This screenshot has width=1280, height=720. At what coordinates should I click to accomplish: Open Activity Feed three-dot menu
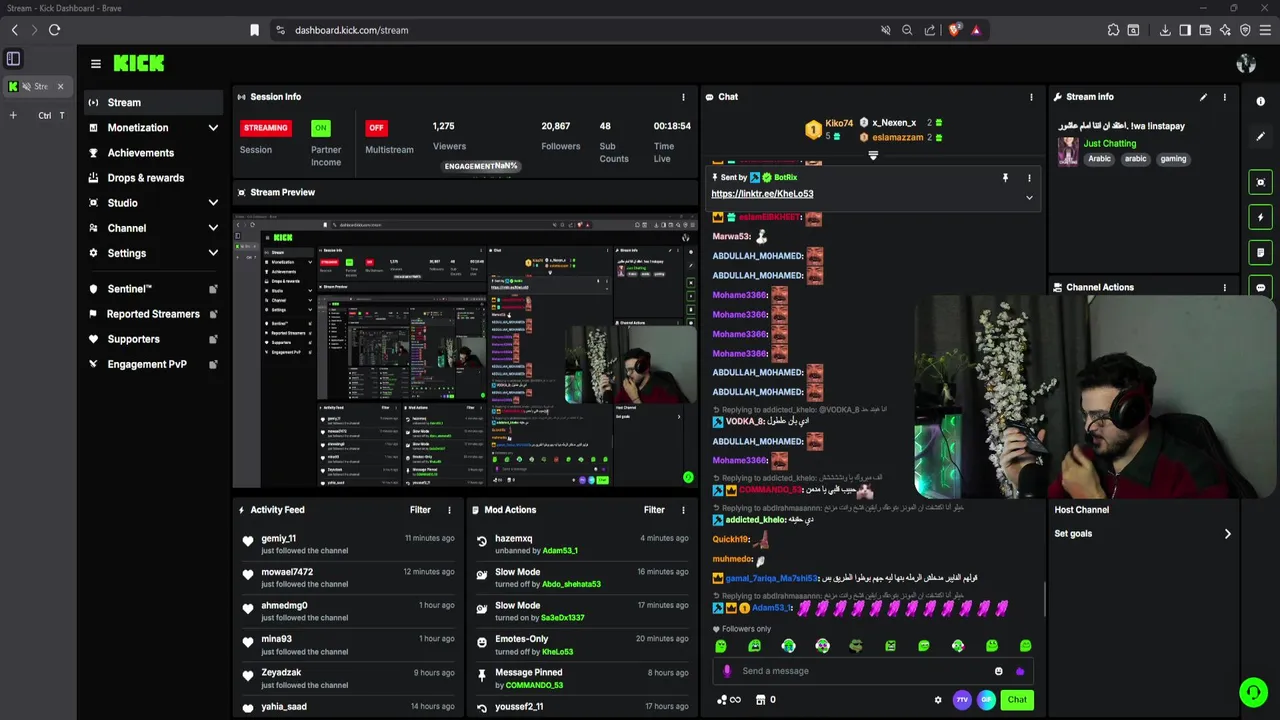(x=449, y=510)
